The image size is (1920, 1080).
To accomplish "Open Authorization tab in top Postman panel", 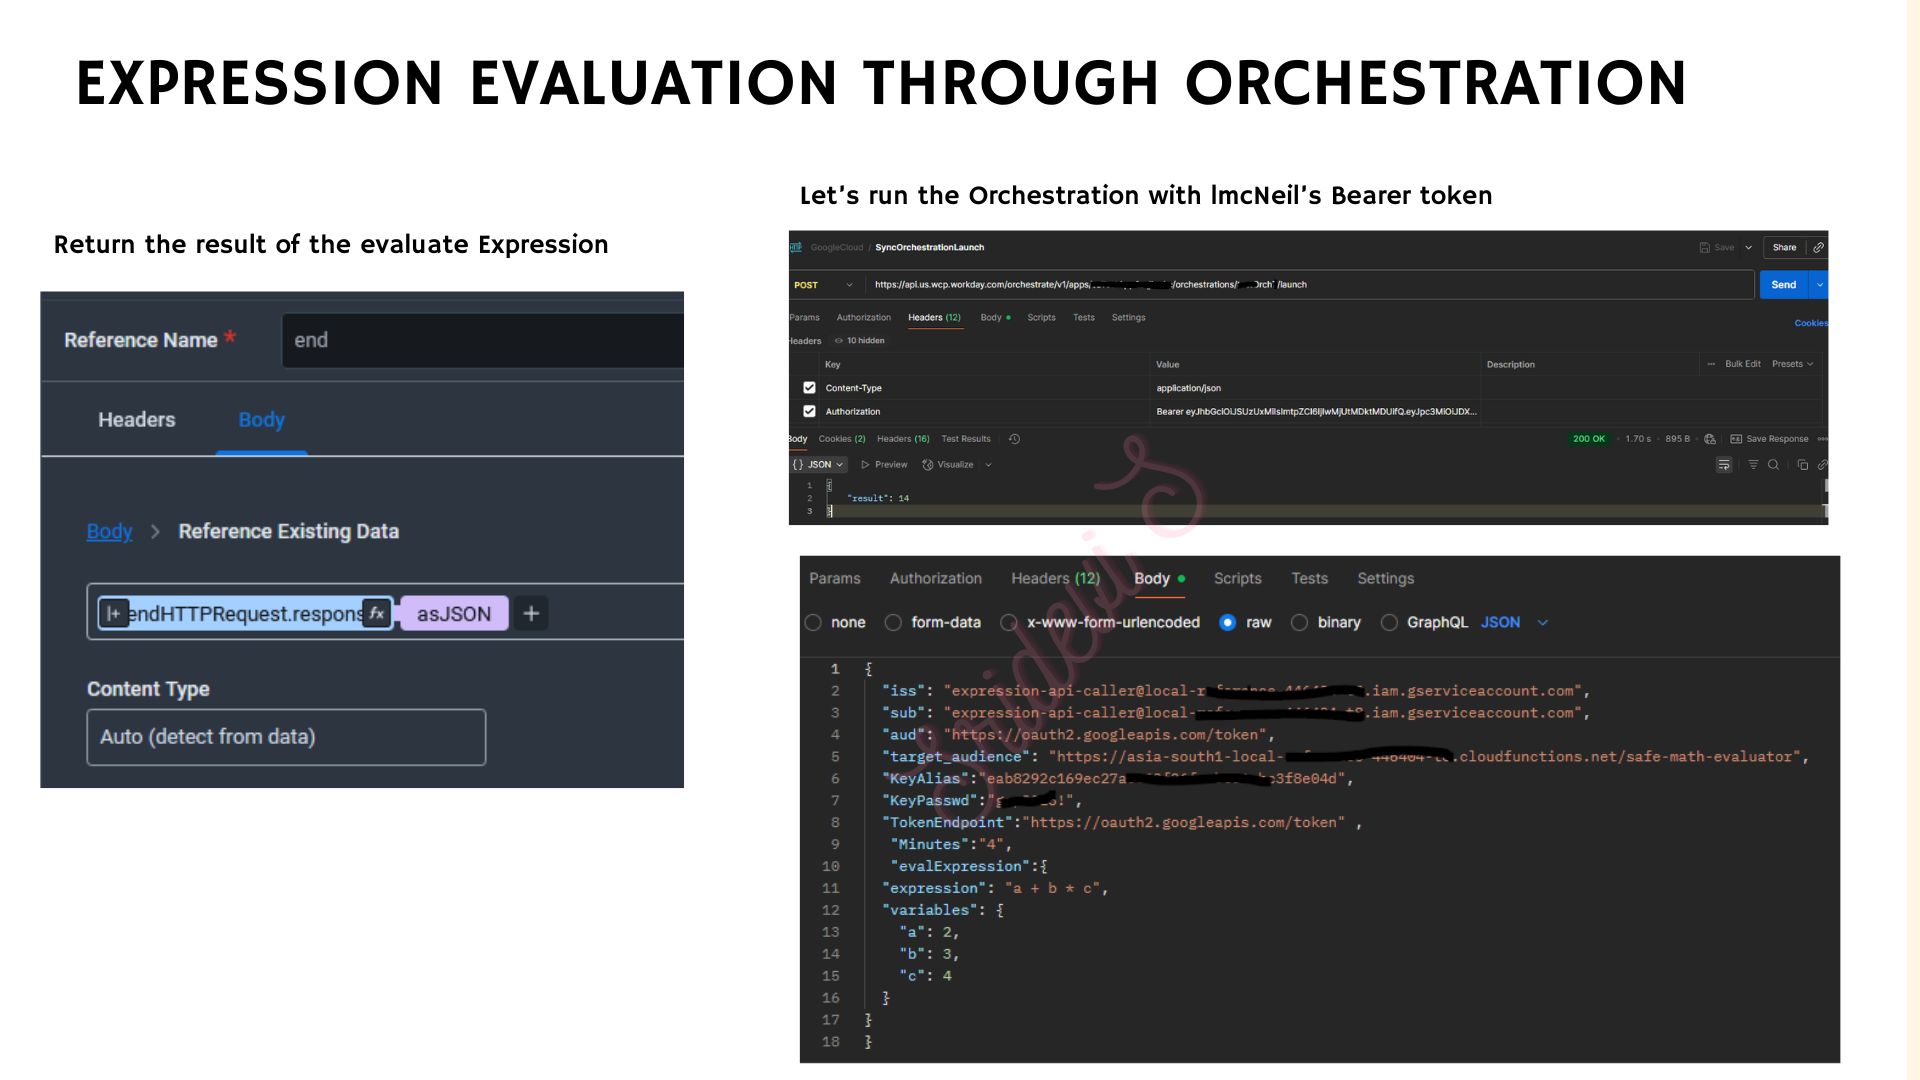I will coord(863,317).
